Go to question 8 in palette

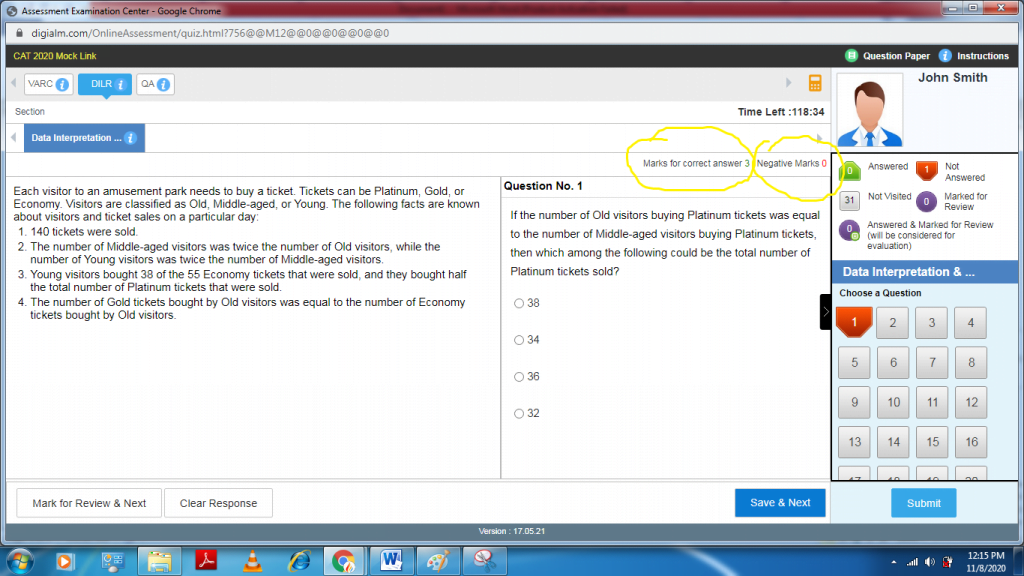coord(972,362)
